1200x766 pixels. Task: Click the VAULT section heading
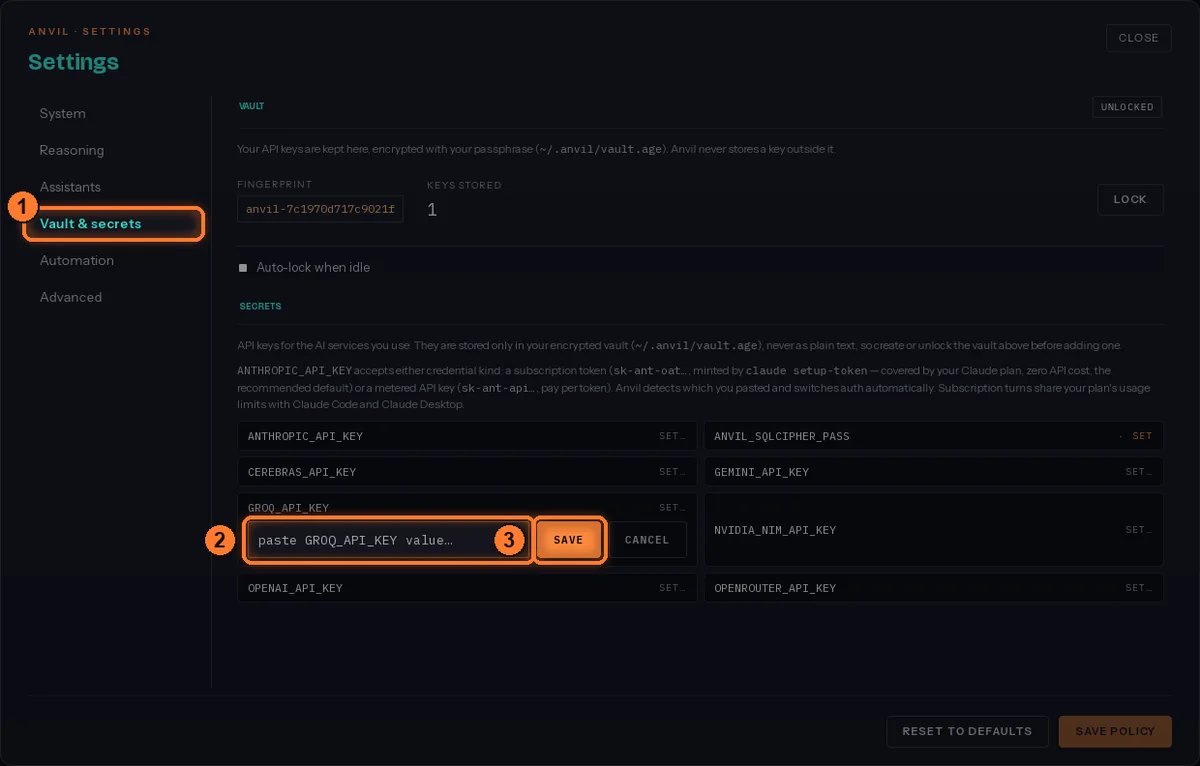[x=251, y=105]
